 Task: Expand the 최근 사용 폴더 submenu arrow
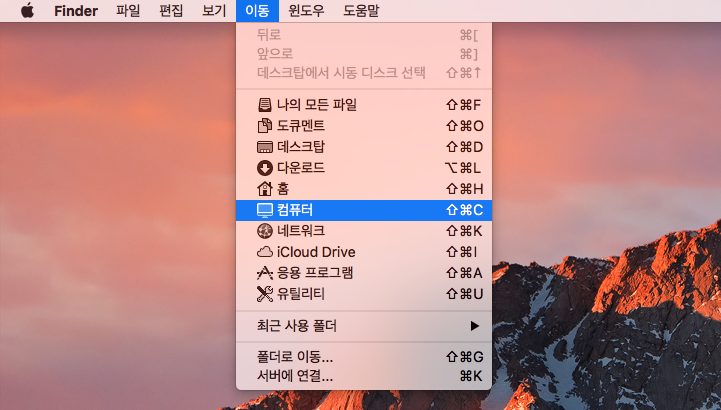(x=475, y=326)
